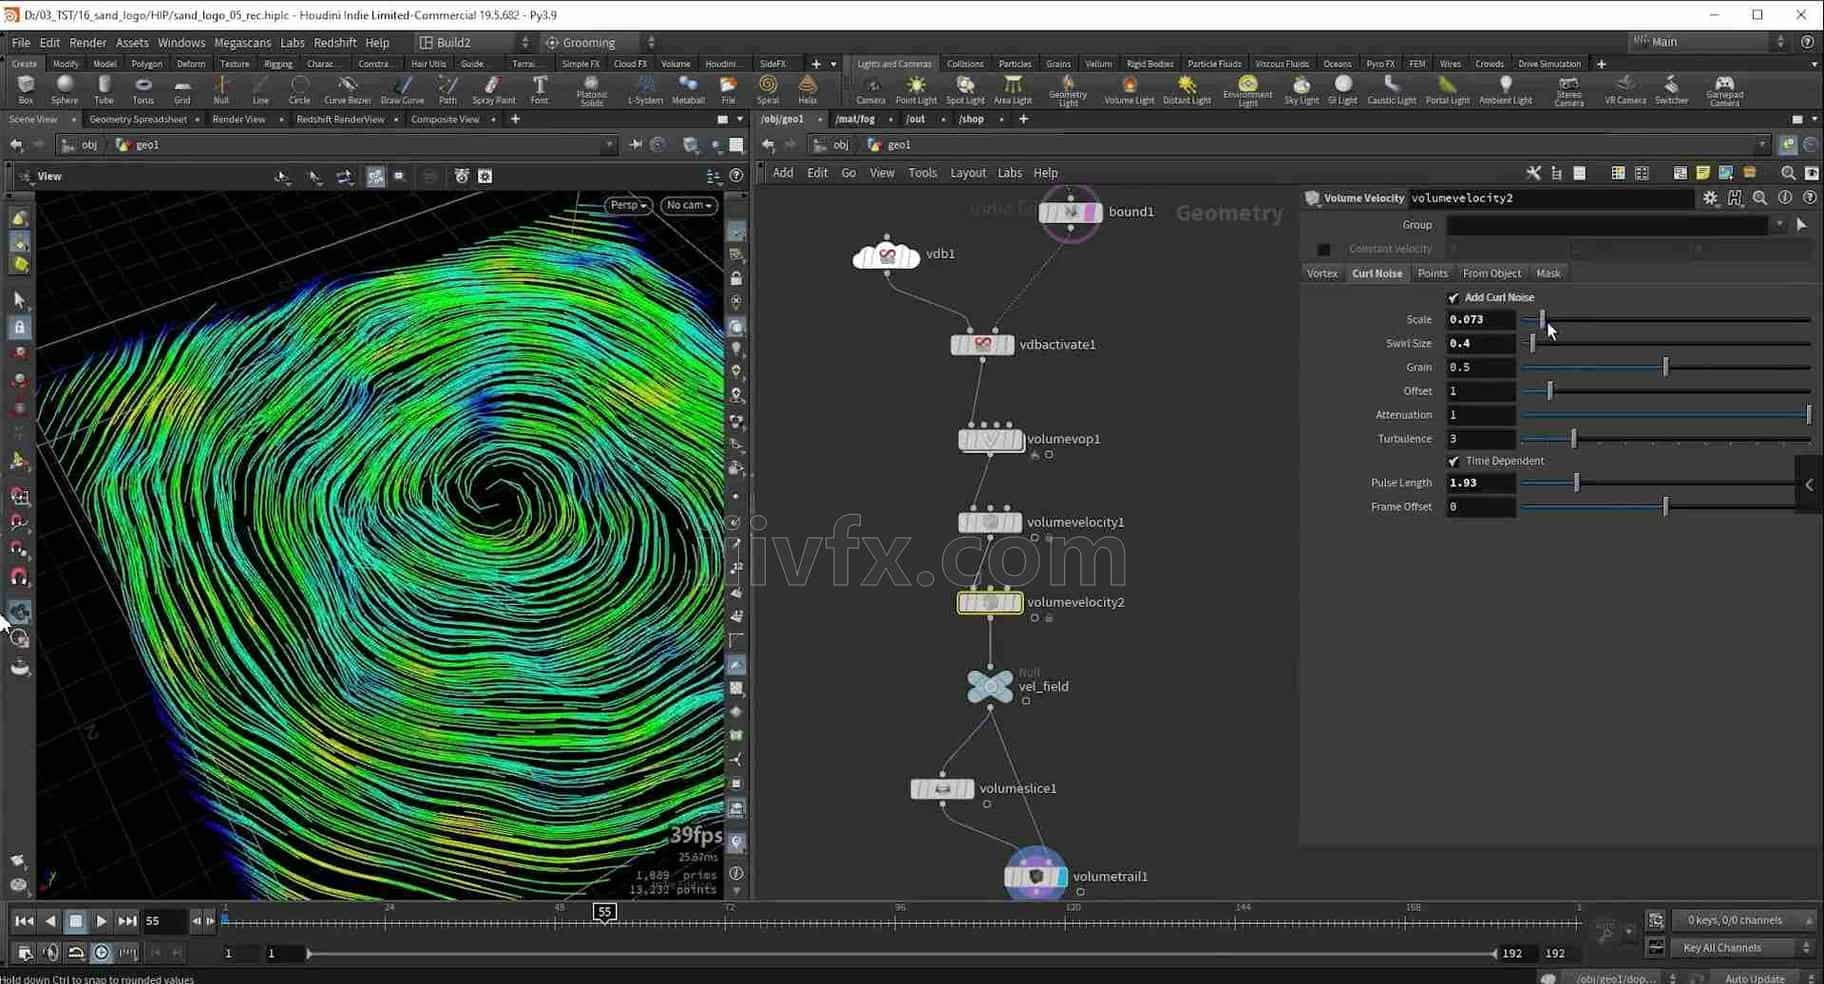1824x984 pixels.
Task: Open the Megascans menu
Action: (x=243, y=42)
